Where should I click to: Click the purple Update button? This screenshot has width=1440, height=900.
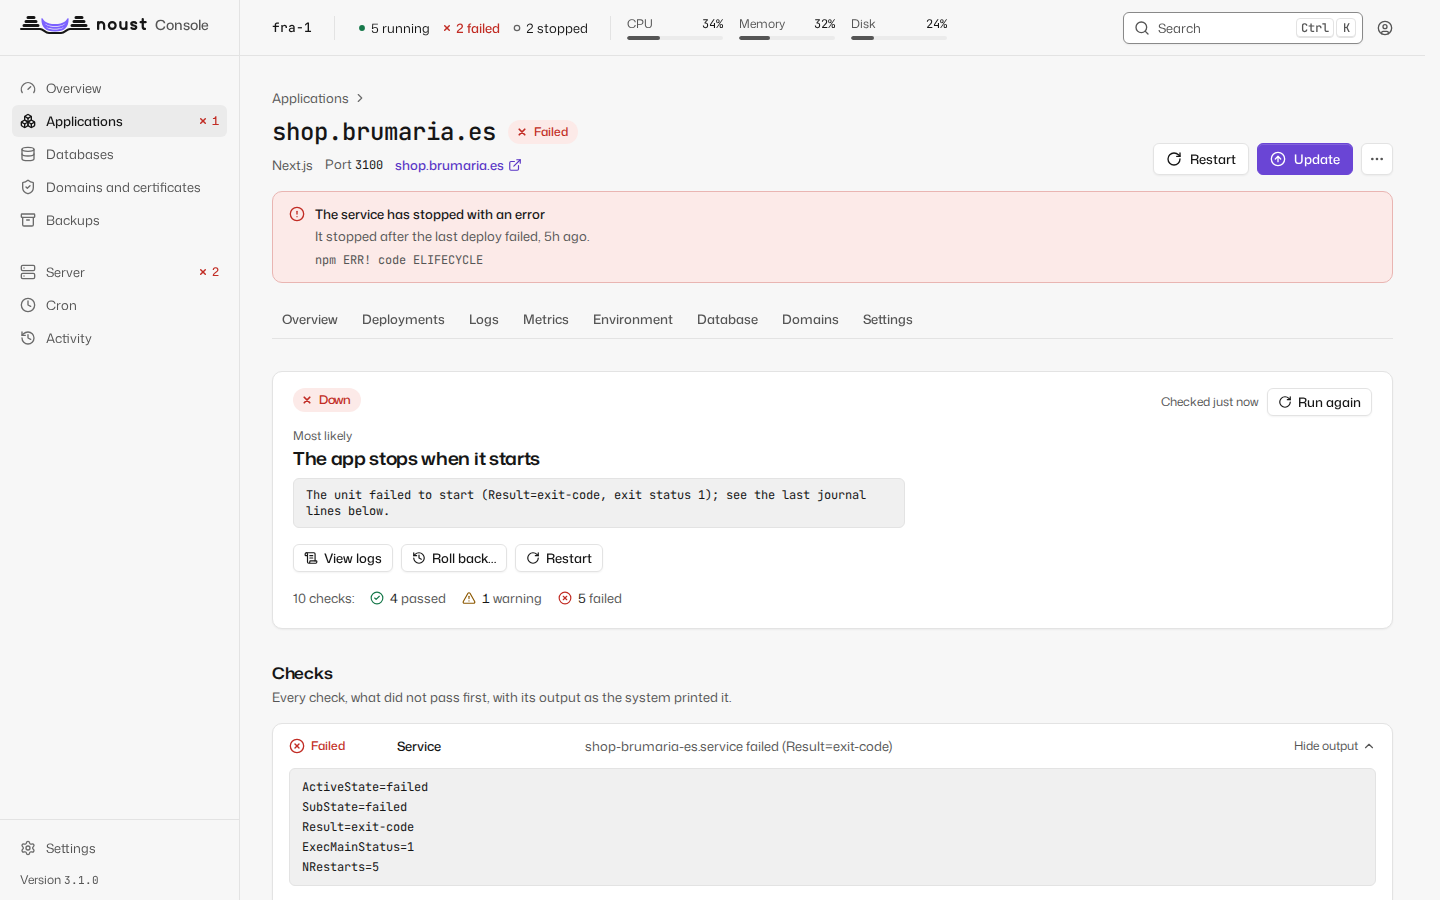tap(1305, 159)
